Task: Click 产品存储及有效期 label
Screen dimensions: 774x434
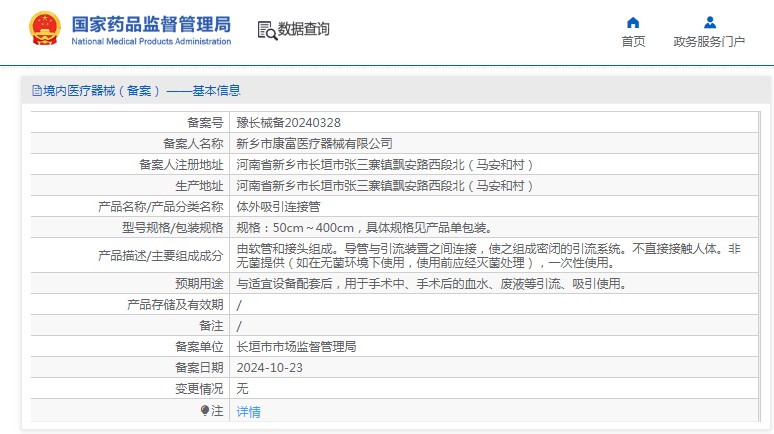Action: coord(175,305)
